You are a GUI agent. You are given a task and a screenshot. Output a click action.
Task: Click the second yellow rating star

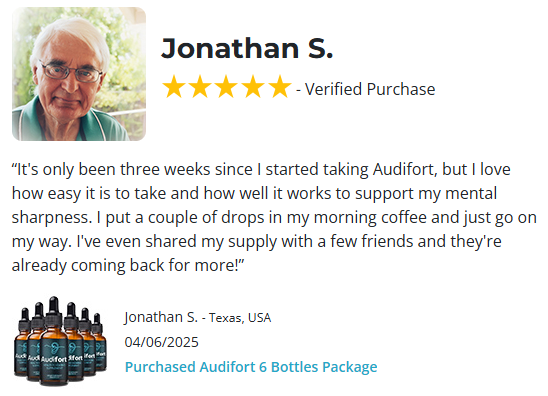tap(200, 86)
